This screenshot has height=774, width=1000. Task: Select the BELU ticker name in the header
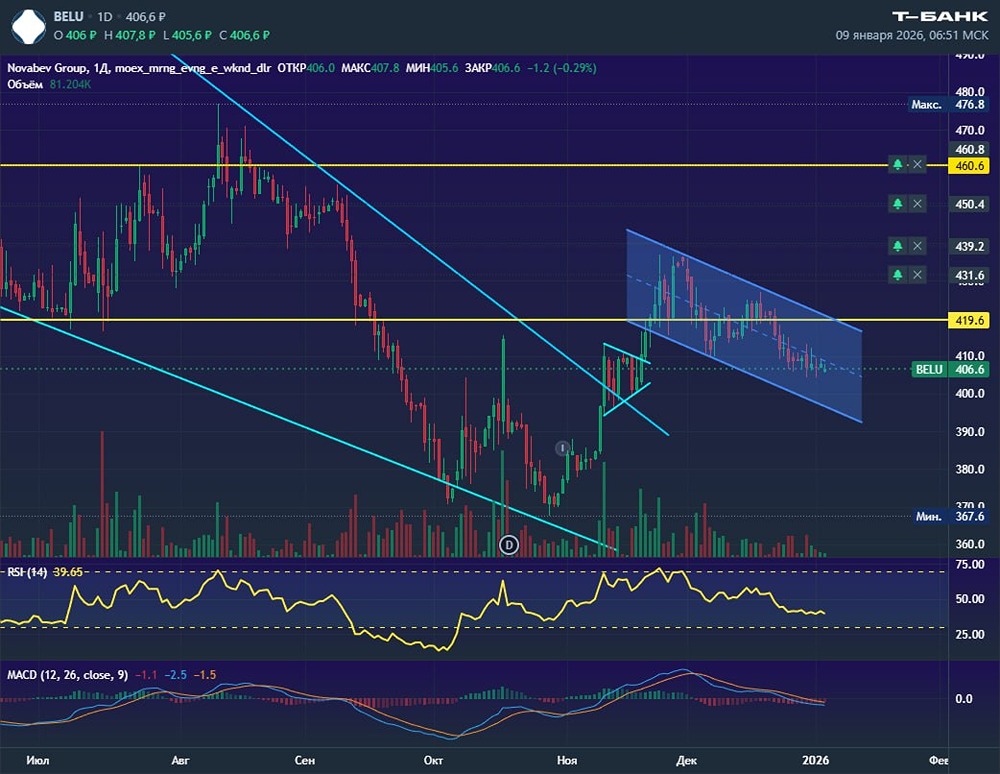pos(68,17)
